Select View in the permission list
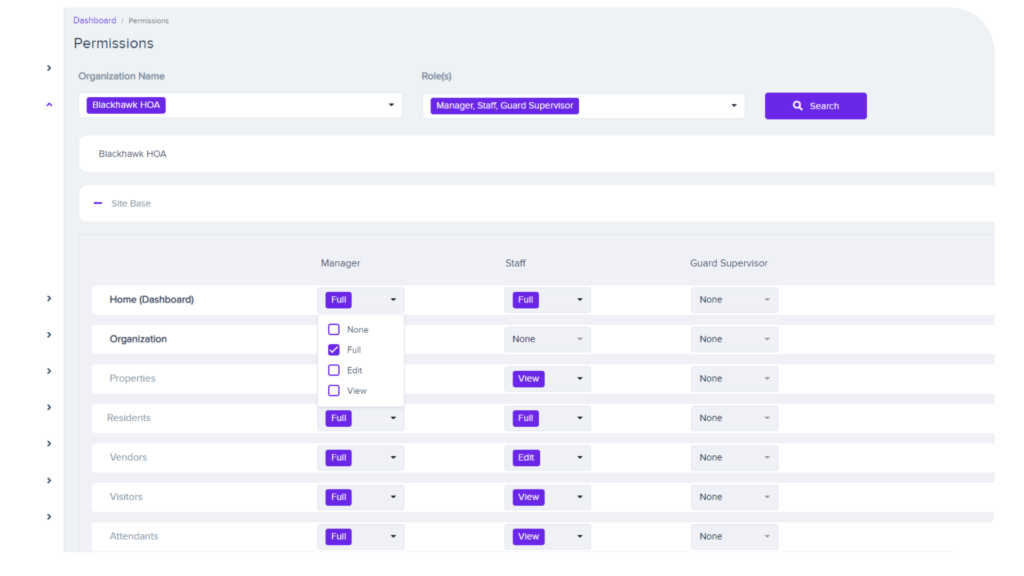 [x=334, y=391]
